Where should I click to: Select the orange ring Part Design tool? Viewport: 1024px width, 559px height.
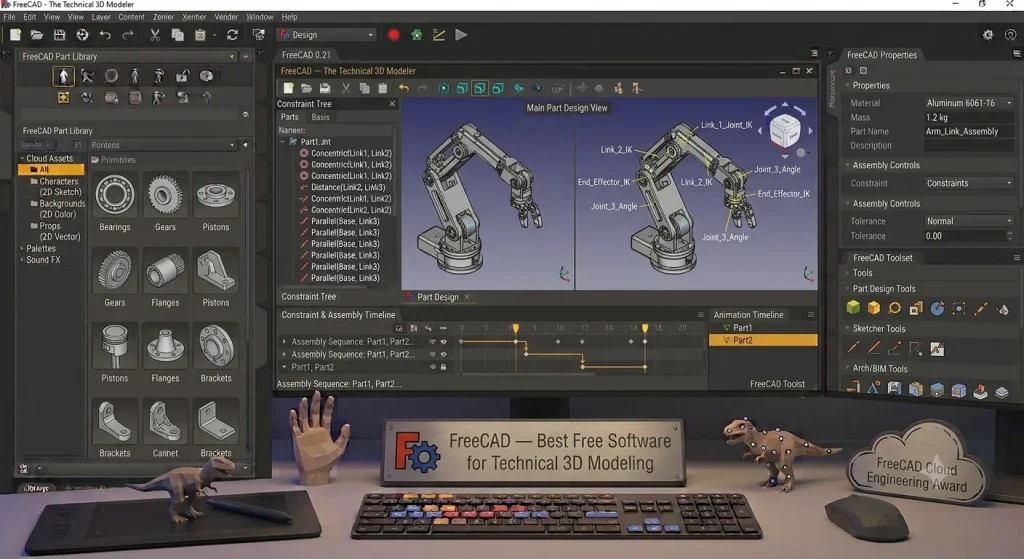click(895, 308)
